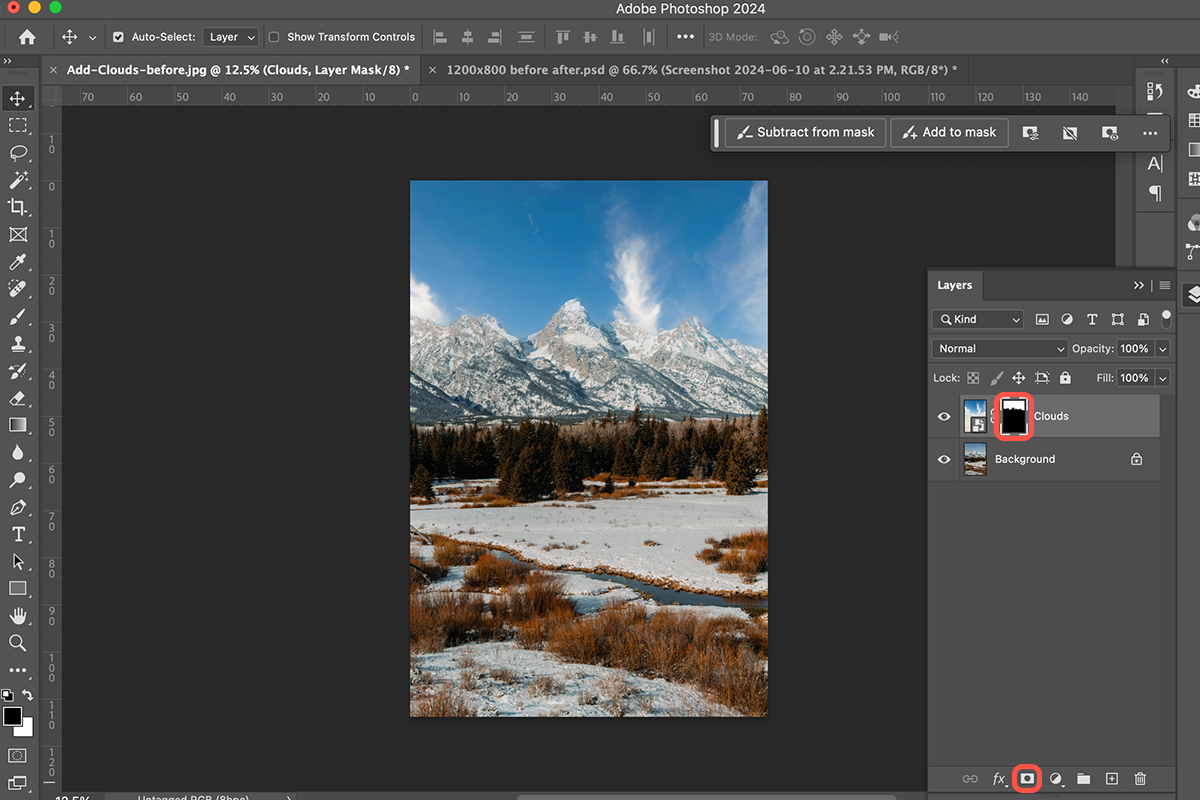Select the Rectangle shape tool
1200x800 pixels.
point(17,588)
